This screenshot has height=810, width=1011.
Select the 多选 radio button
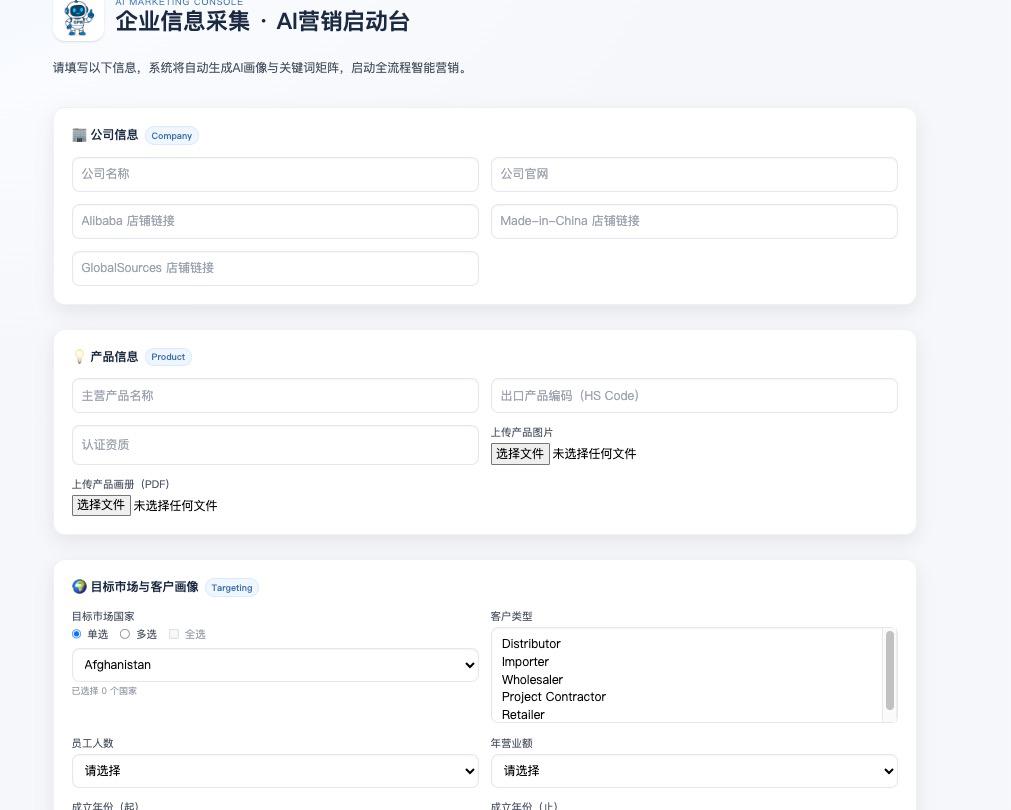[x=125, y=634]
